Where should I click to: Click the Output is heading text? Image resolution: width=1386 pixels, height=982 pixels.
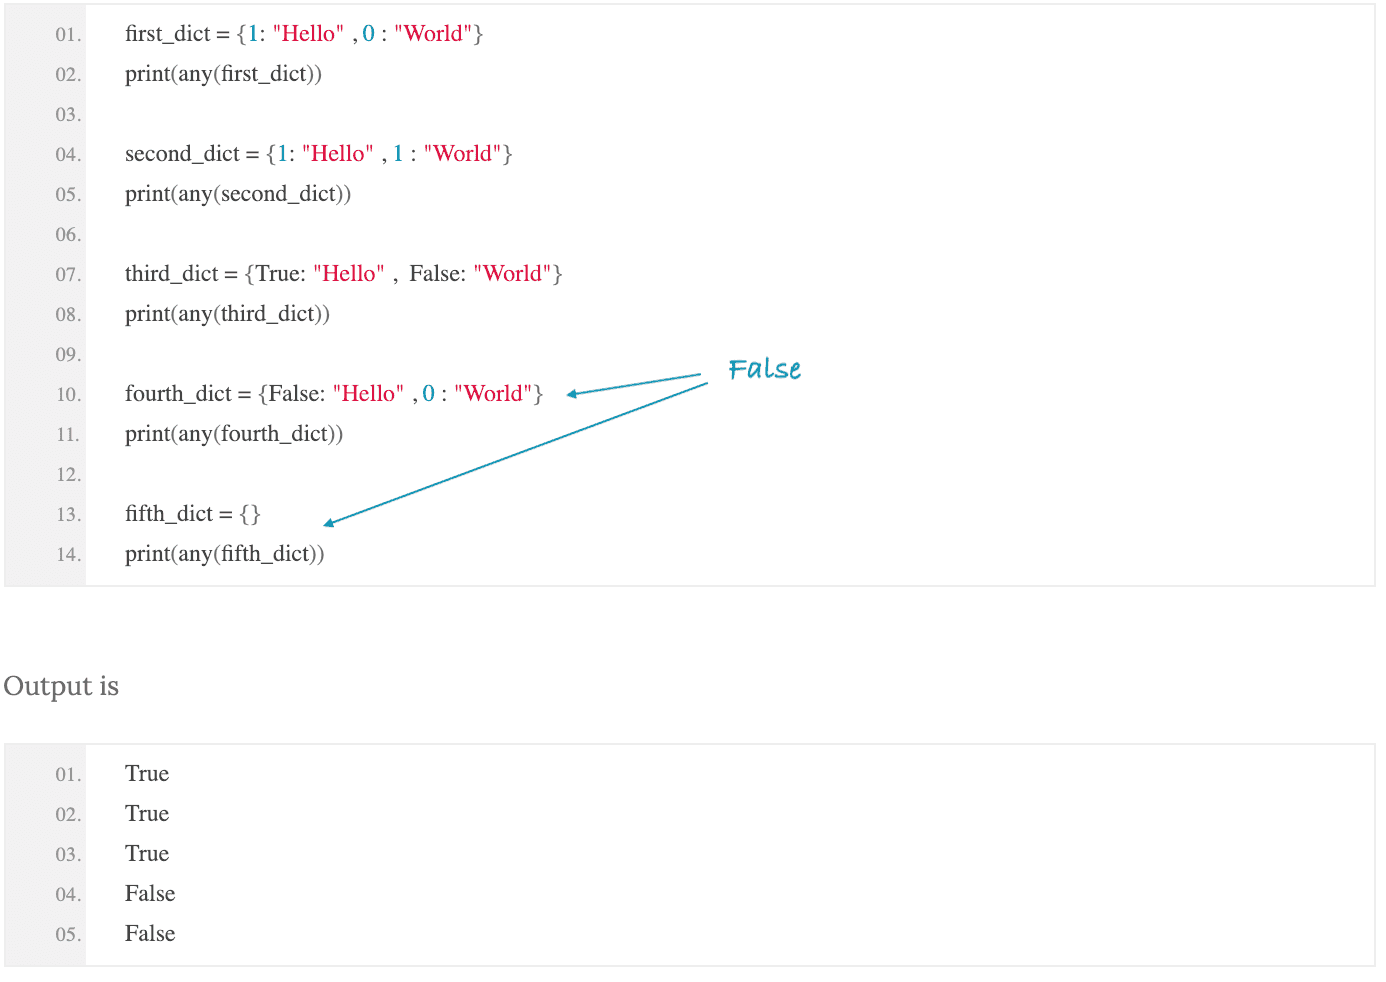pyautogui.click(x=61, y=686)
